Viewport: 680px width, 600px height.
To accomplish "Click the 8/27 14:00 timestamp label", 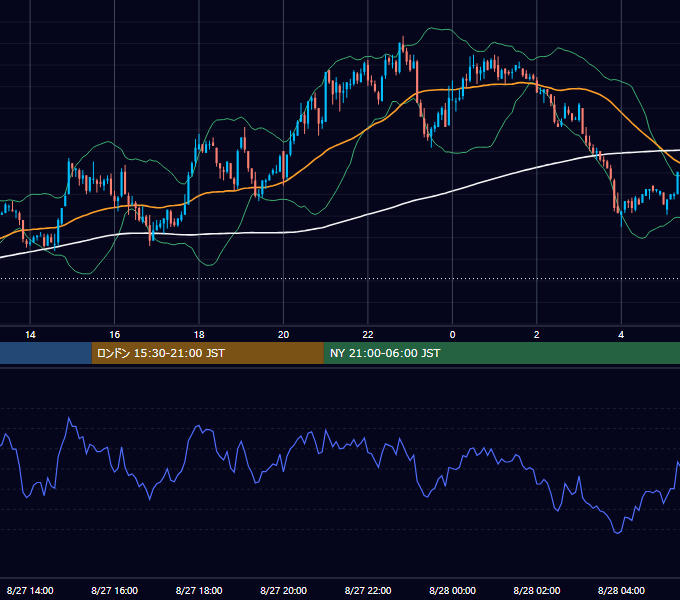I will 30,590.
